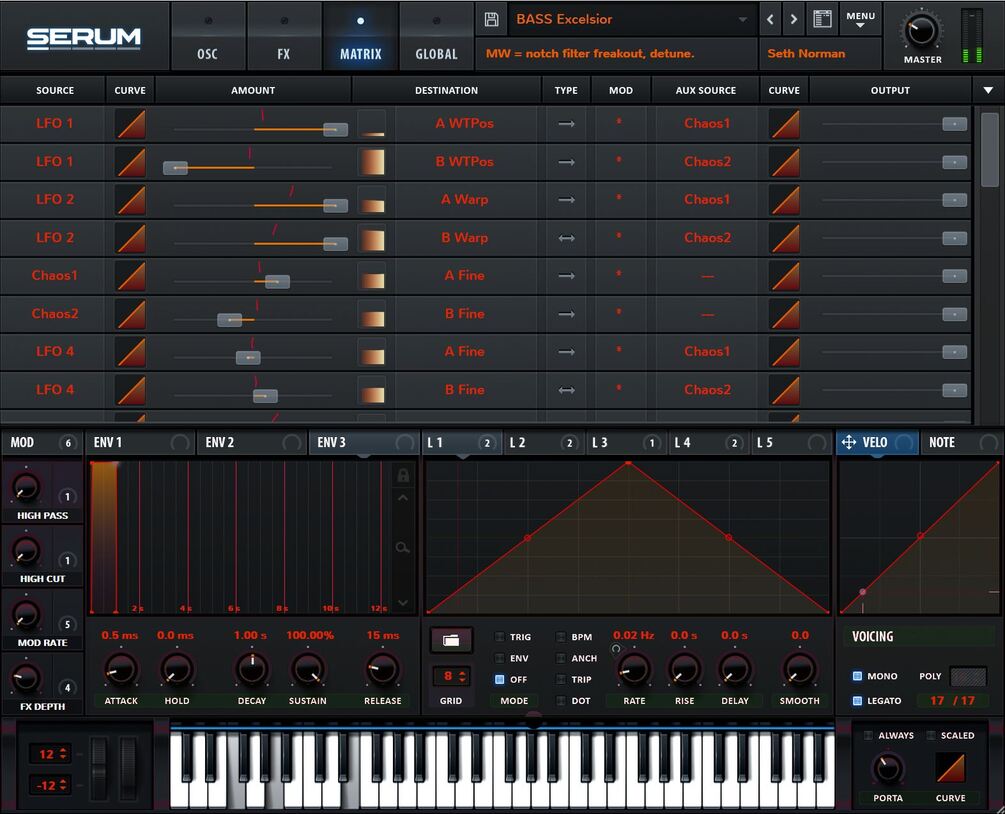The width and height of the screenshot is (1005, 814).
Task: Enable portamento ALWAYS checkbox
Action: coord(868,735)
